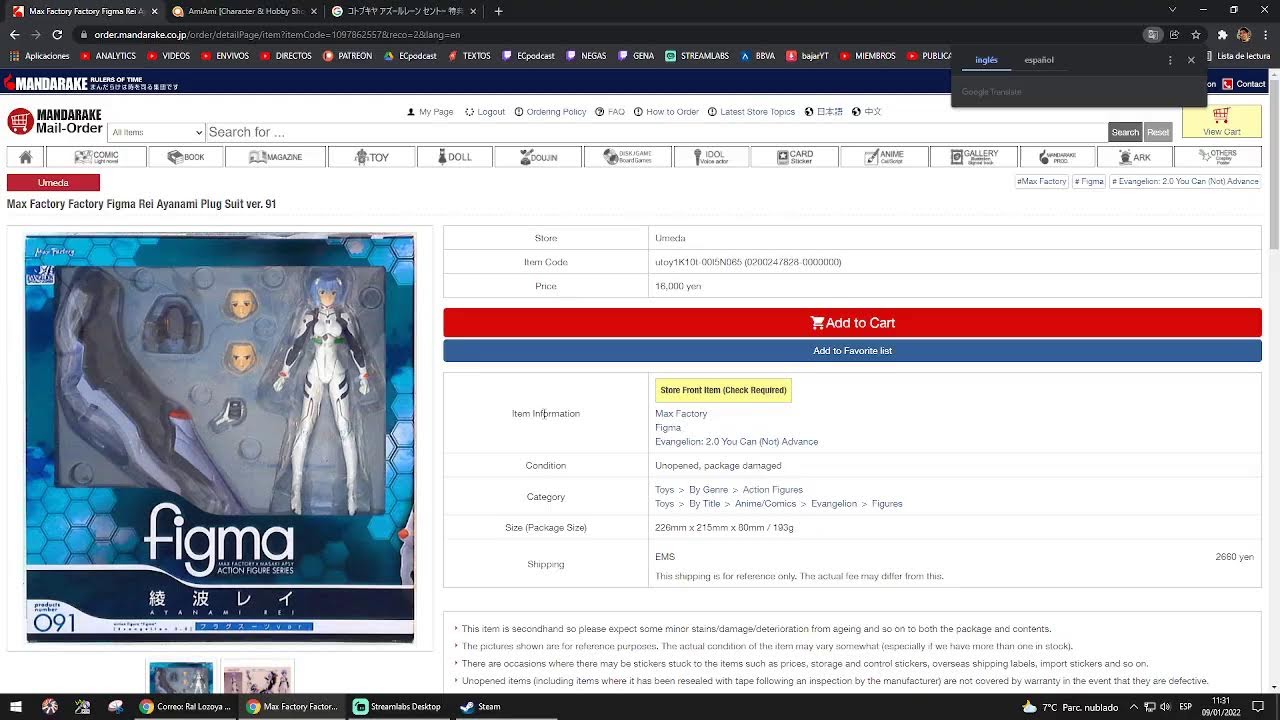1280x720 pixels.
Task: Open Google Translate options menu (three dots)
Action: (1170, 60)
